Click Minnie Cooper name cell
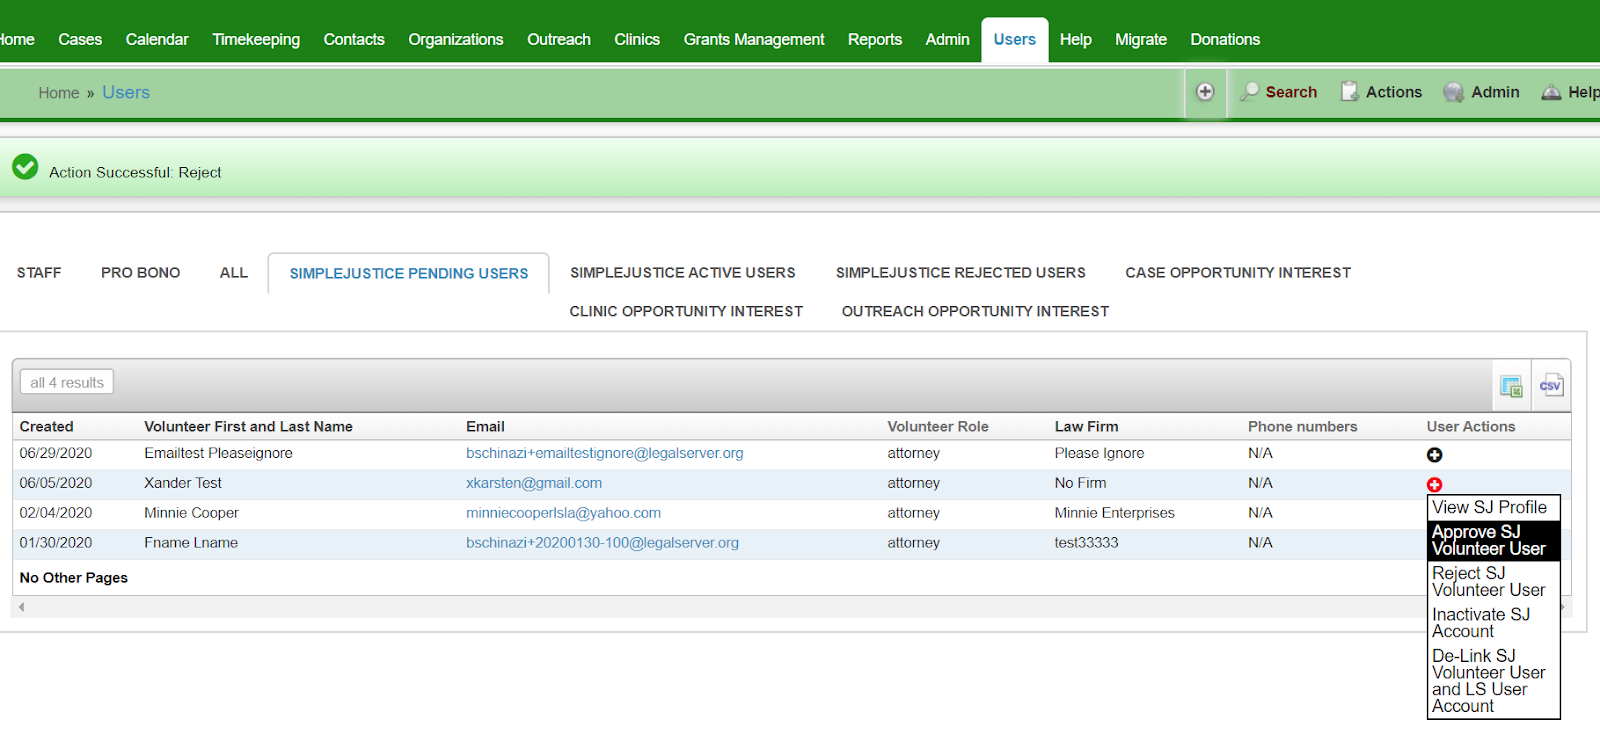This screenshot has width=1600, height=734. (x=191, y=513)
